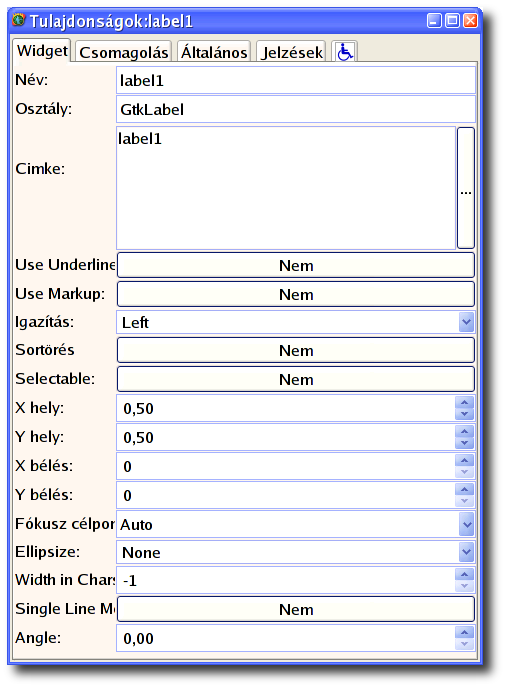Increase Width in Chars with up arrow
The width and height of the screenshot is (506, 688).
click(464, 574)
